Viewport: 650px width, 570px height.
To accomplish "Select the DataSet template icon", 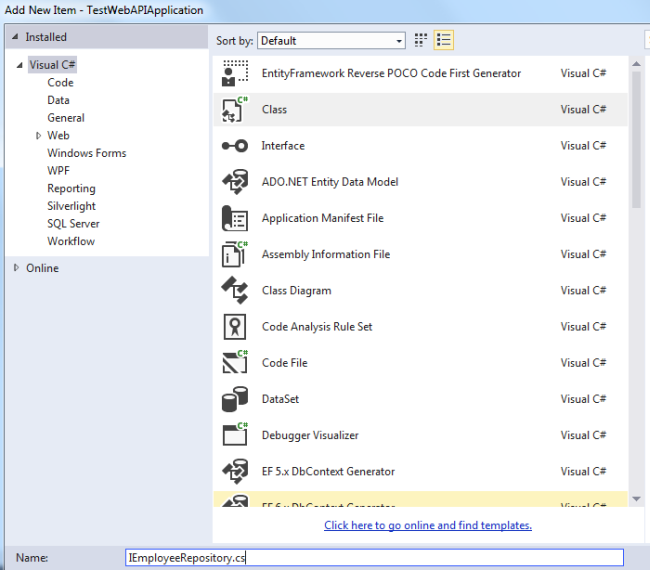I will coord(234,399).
